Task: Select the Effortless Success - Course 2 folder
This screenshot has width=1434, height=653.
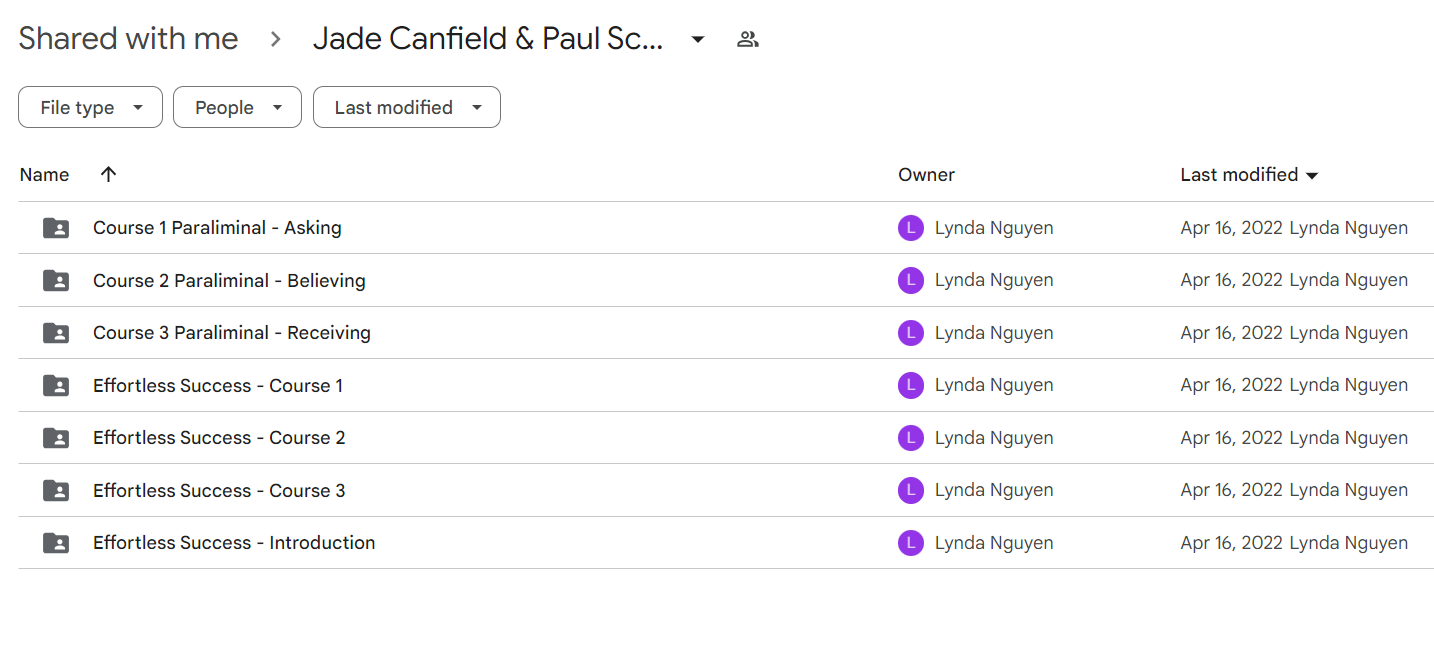Action: tap(725, 438)
